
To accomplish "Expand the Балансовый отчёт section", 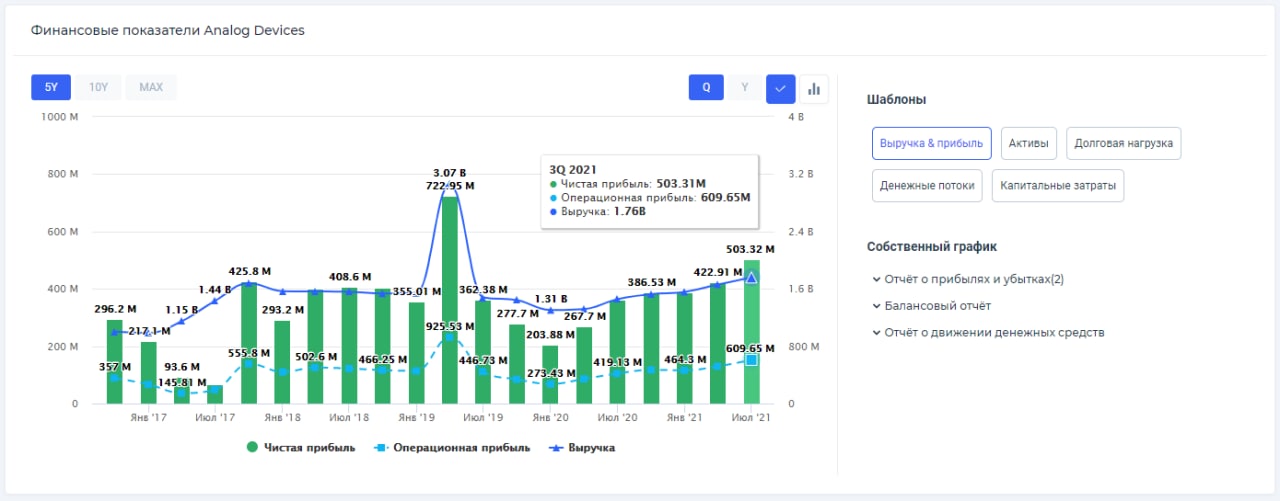I will coord(931,306).
